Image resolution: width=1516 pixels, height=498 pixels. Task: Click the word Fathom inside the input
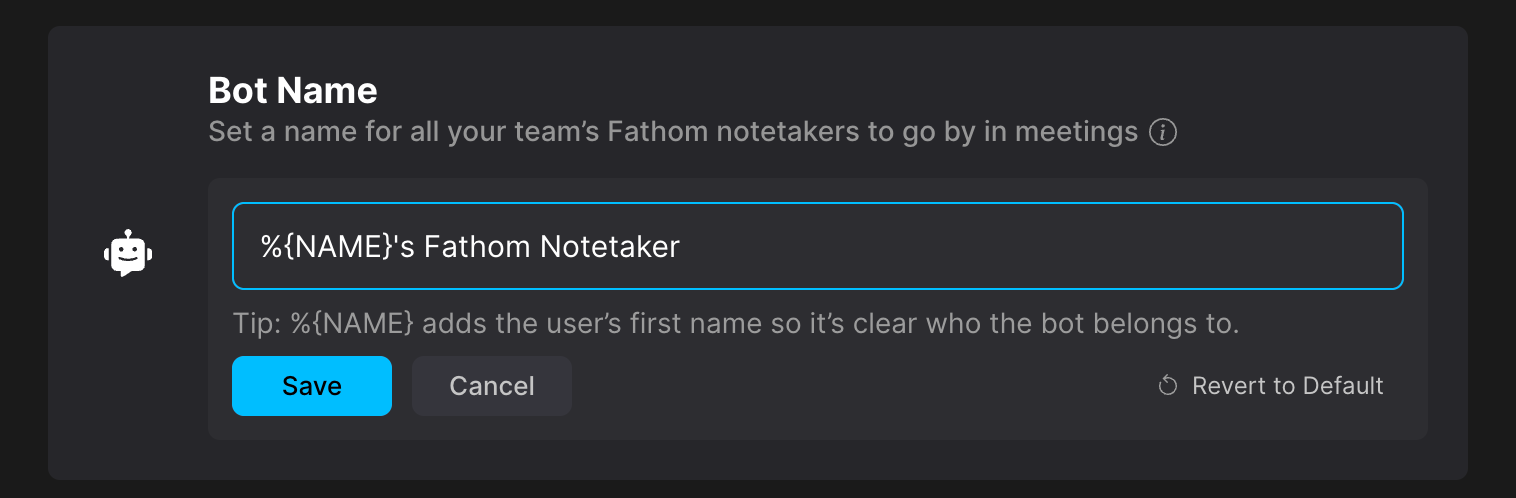[x=478, y=246]
